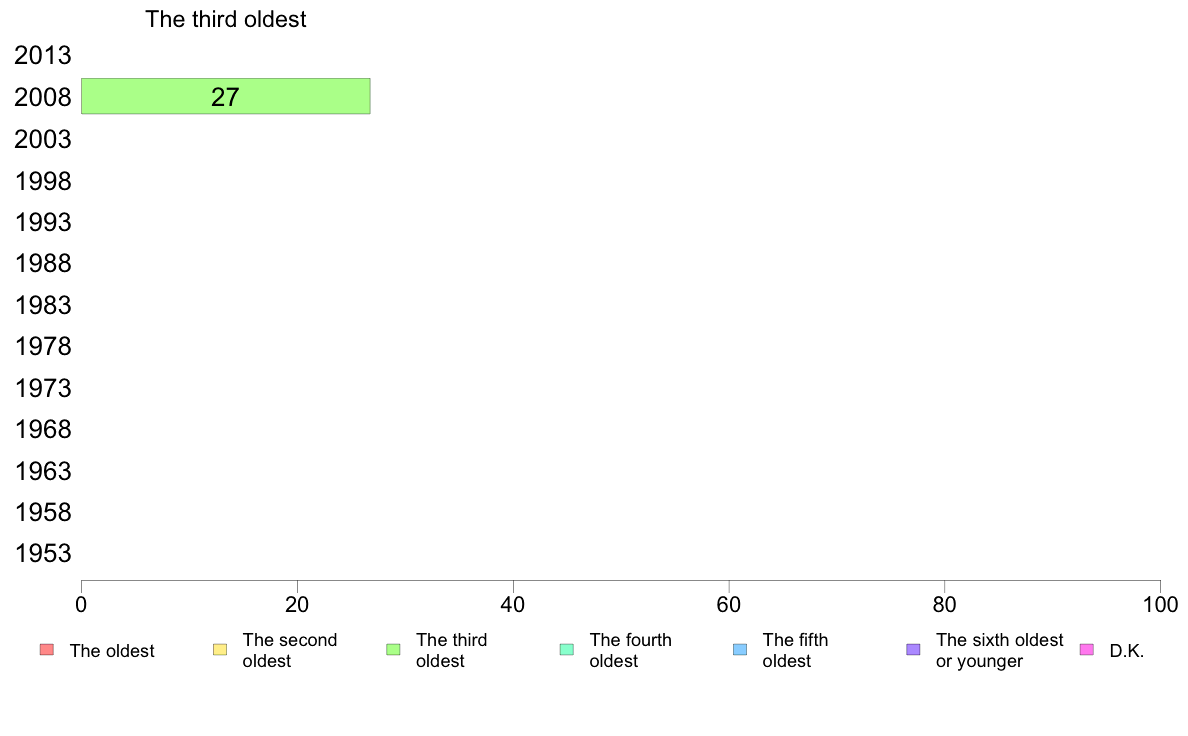The image size is (1188, 736).
Task: Click the blue 'The fifth oldest' legend swatch
Action: (740, 650)
